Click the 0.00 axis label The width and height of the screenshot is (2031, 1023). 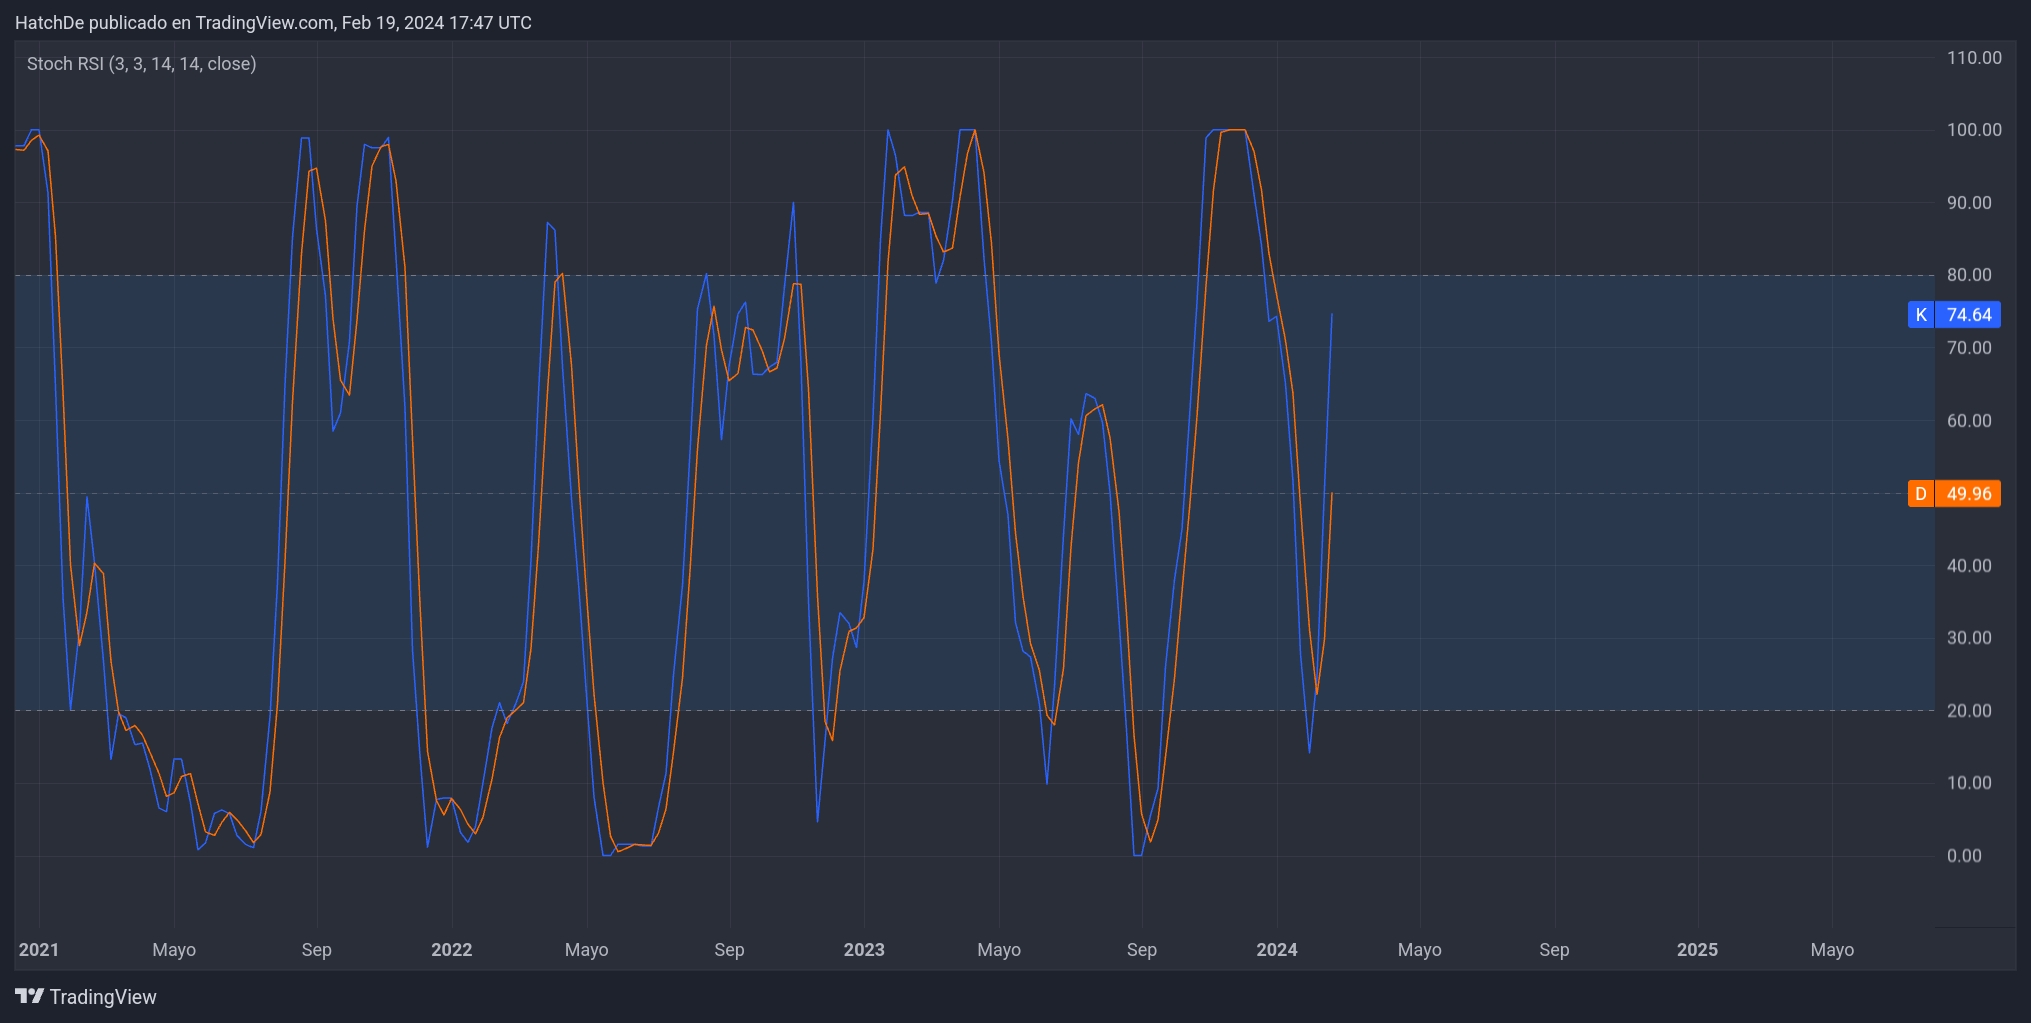pyautogui.click(x=1964, y=856)
